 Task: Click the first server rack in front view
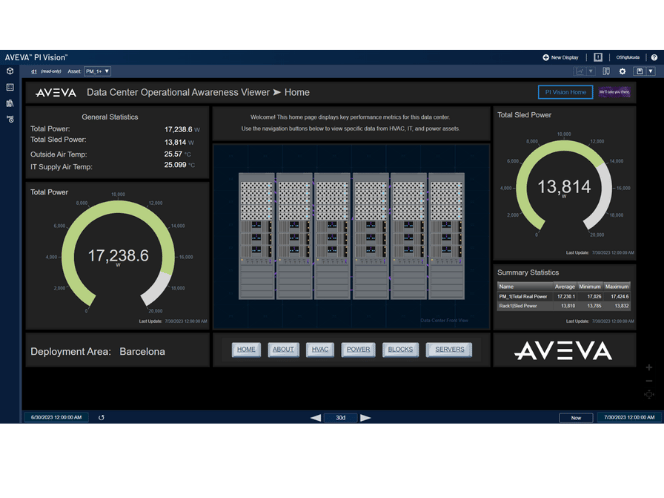[x=256, y=236]
